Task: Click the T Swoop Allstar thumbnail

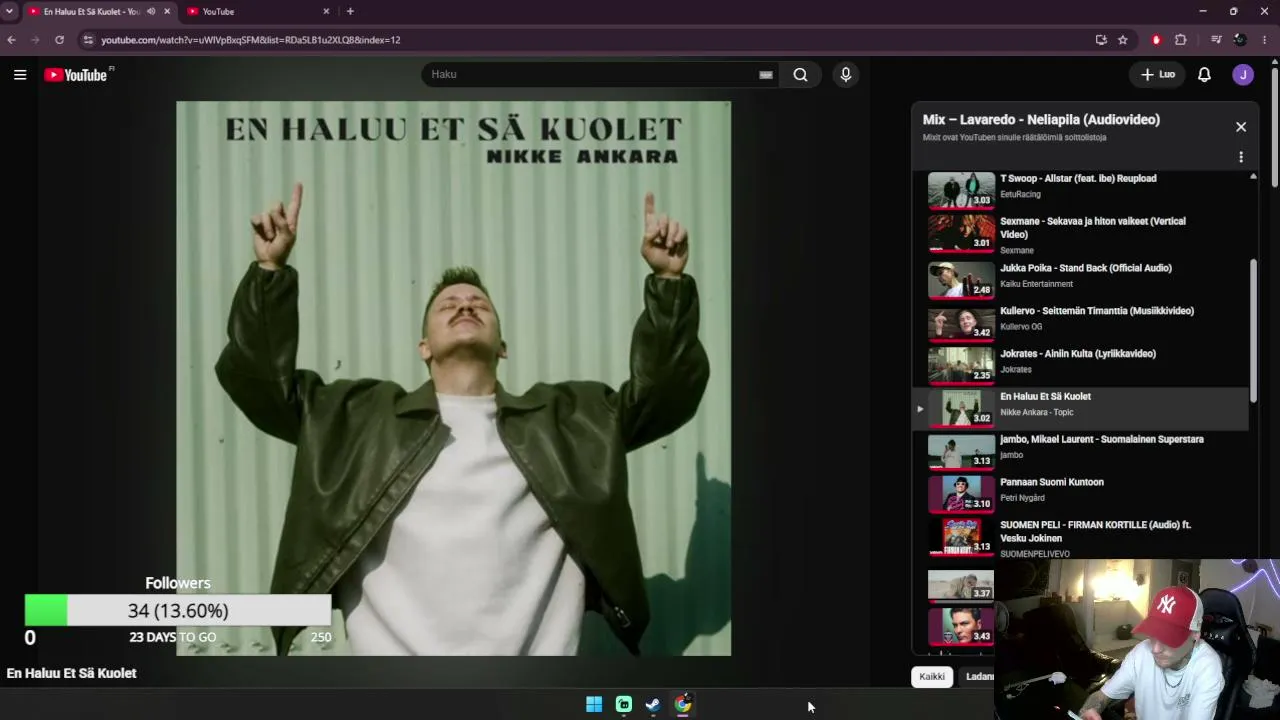Action: pyautogui.click(x=961, y=190)
